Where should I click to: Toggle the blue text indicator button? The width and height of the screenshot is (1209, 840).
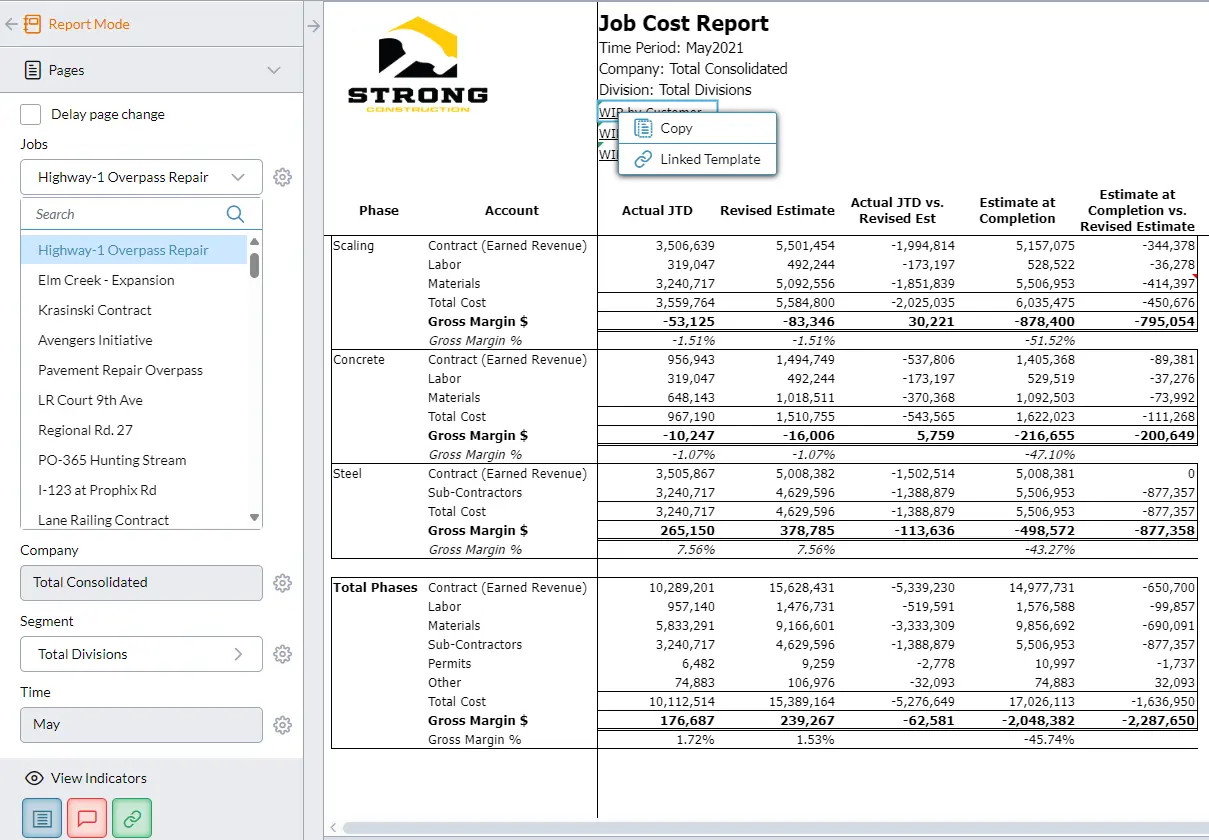pos(42,818)
